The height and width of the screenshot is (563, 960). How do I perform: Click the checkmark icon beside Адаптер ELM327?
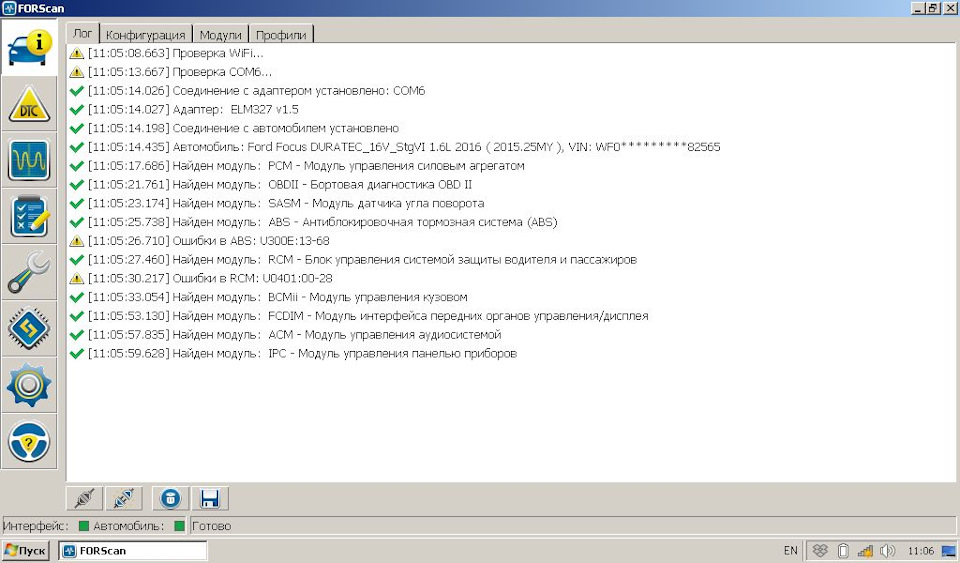(x=77, y=110)
